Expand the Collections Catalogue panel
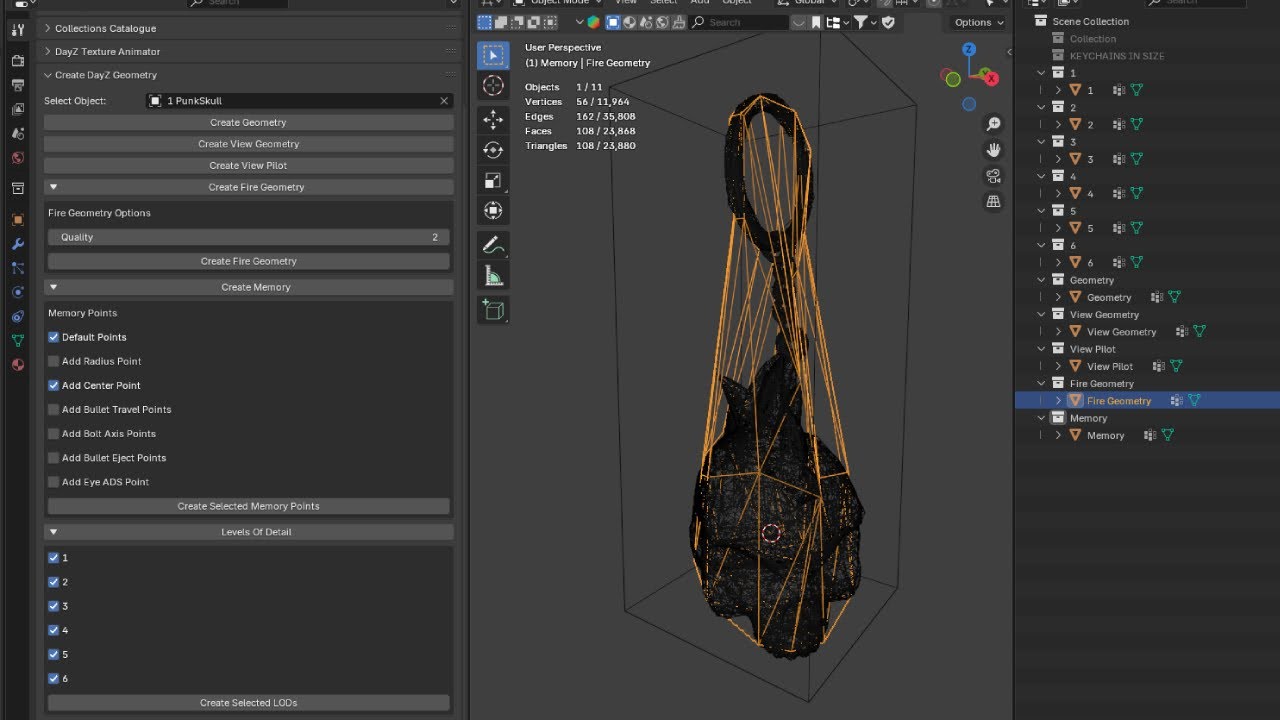The height and width of the screenshot is (720, 1280). coord(47,28)
